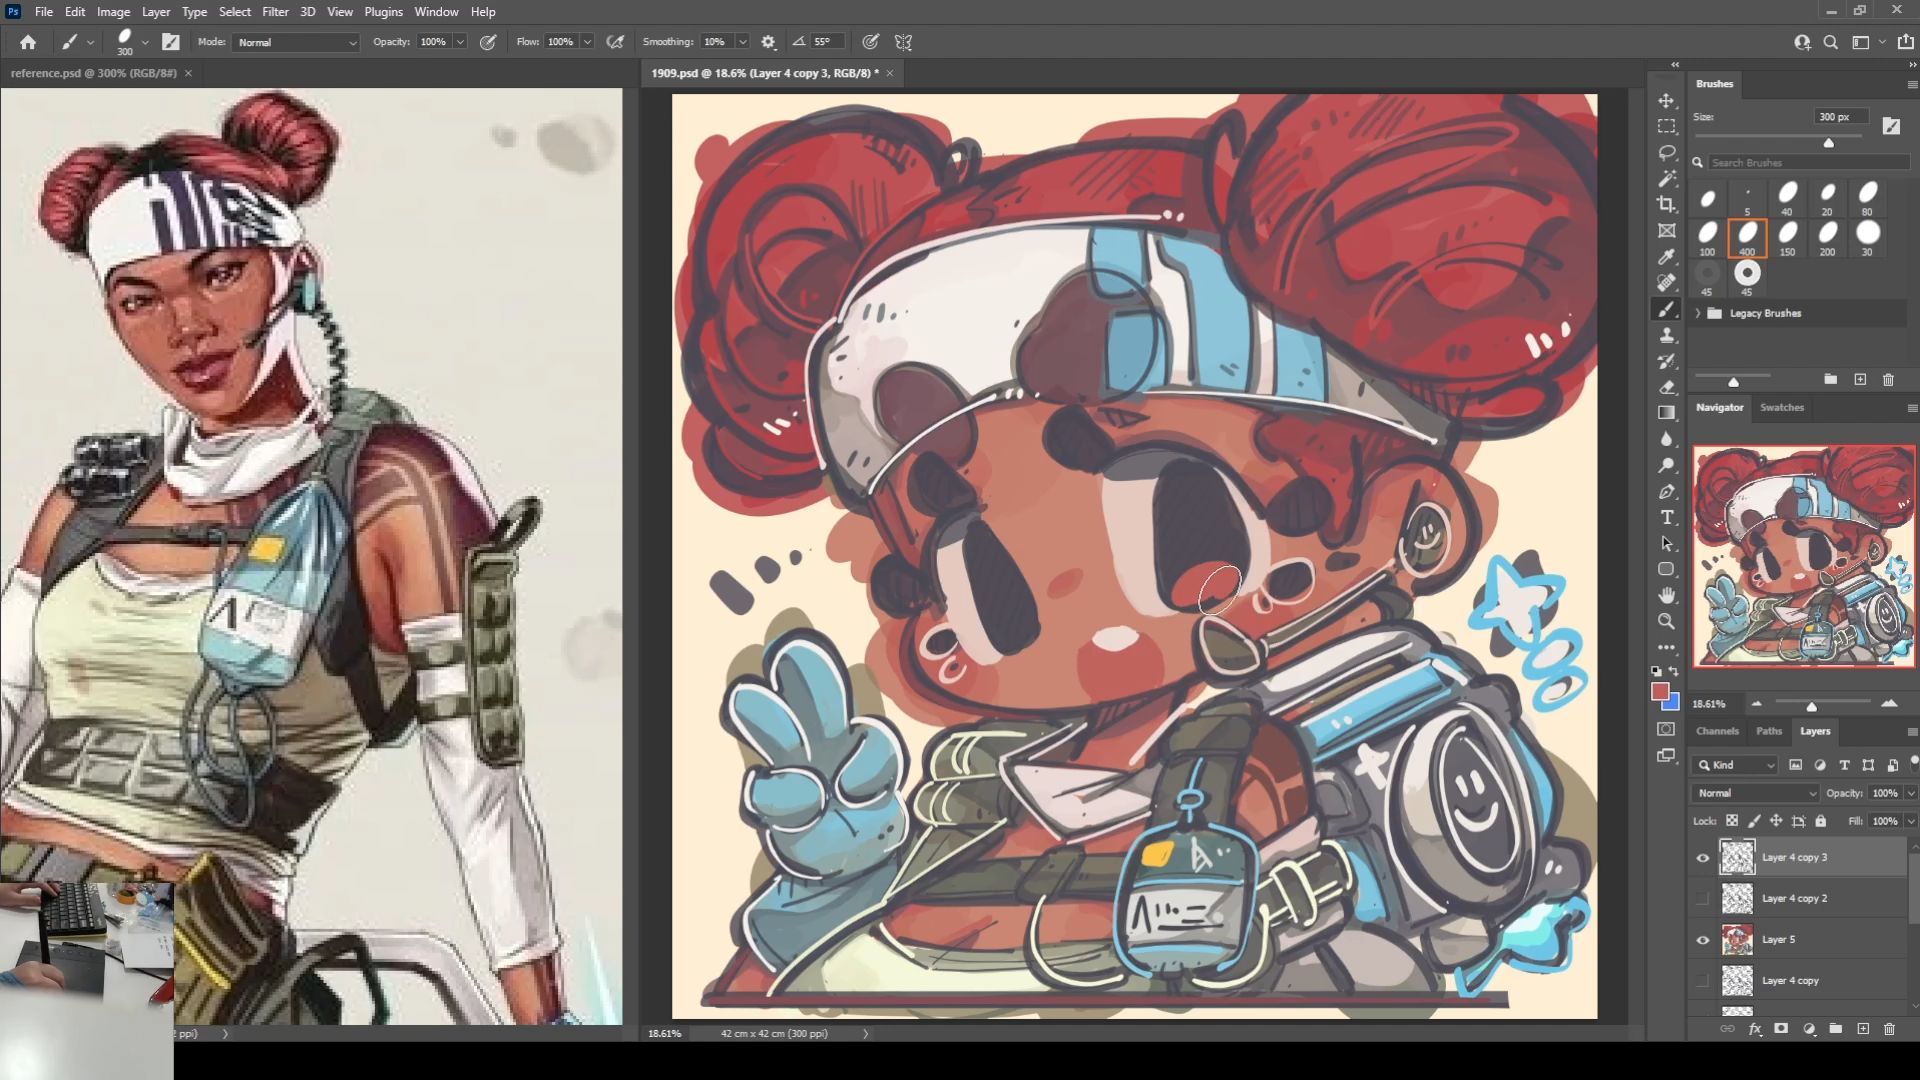
Task: Click the Search Brushes field
Action: (1808, 162)
